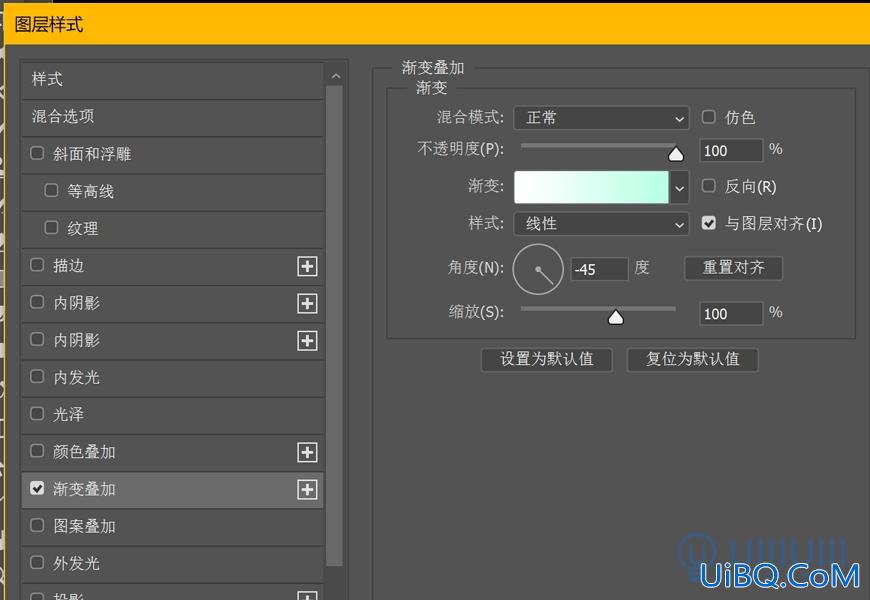
Task: Click the styles list scroll-up arrow
Action: point(336,77)
